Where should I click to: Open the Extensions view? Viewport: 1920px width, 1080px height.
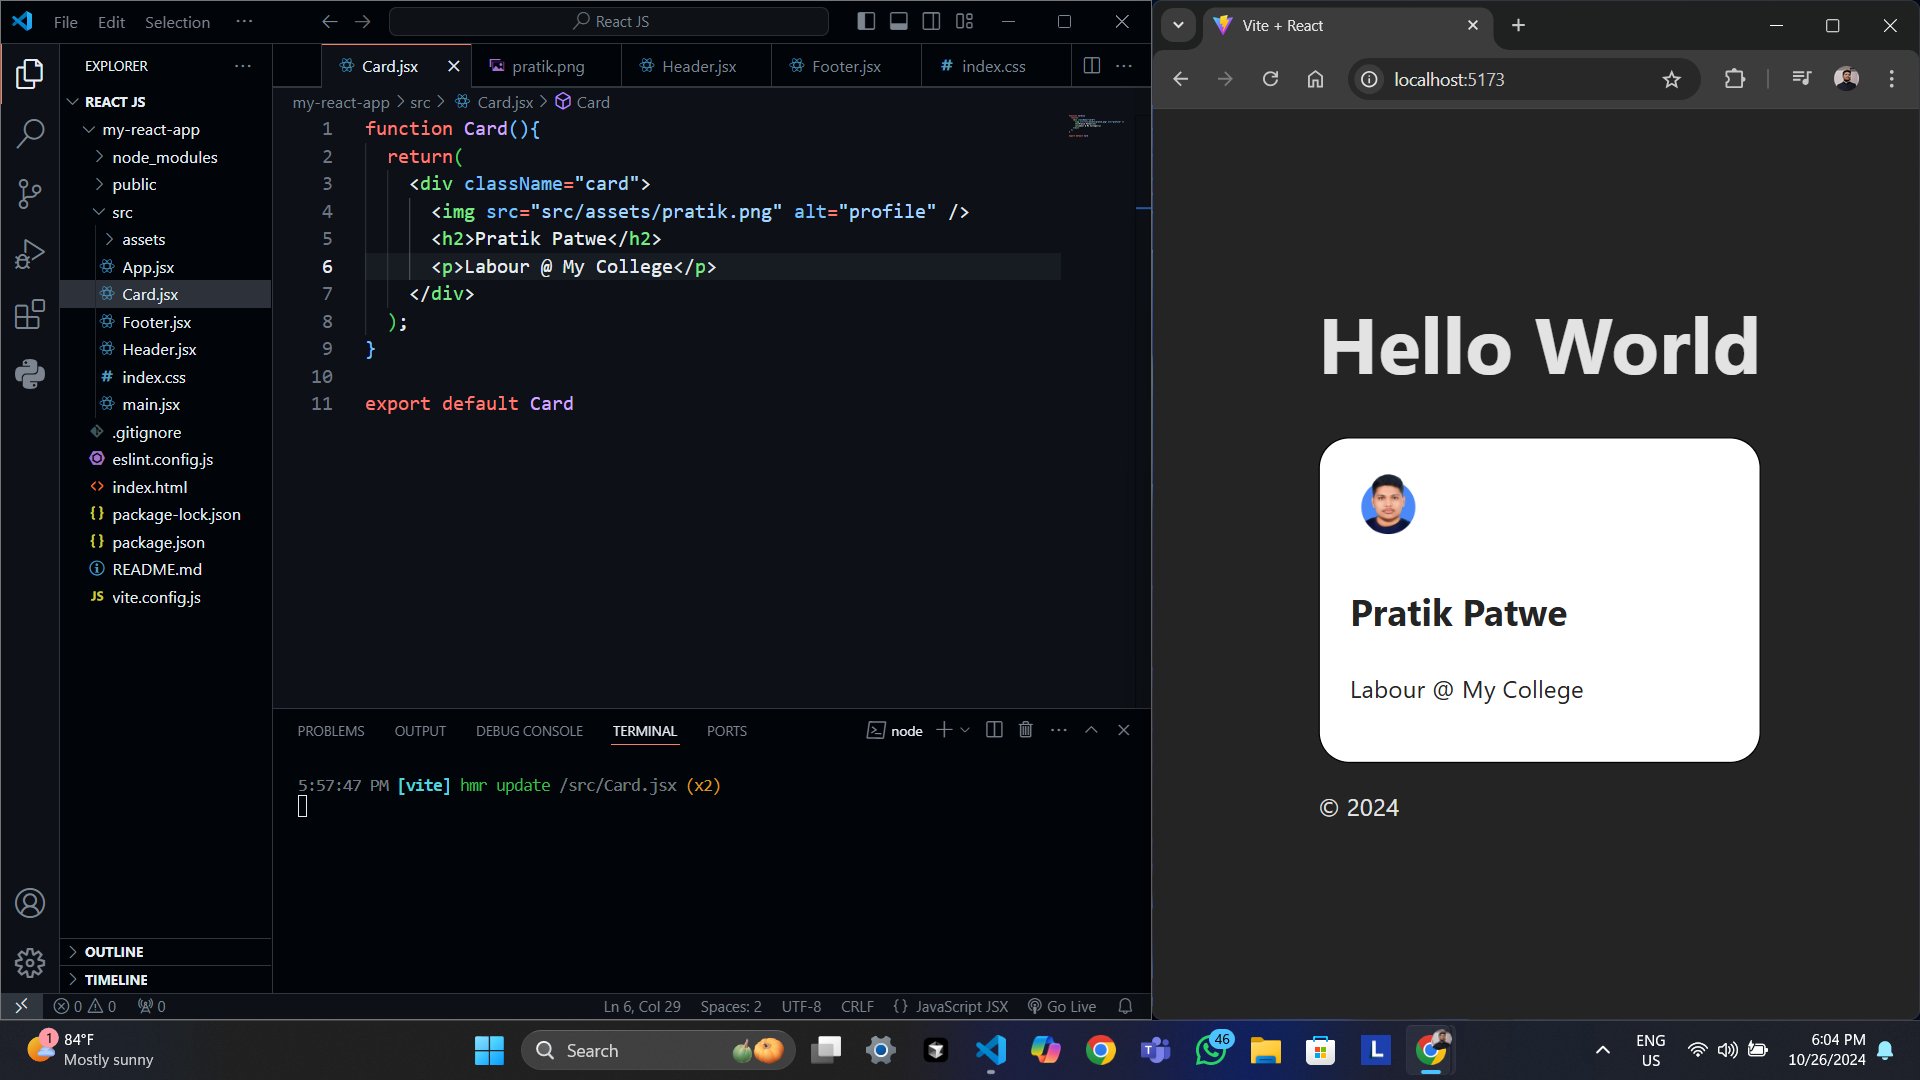30,314
